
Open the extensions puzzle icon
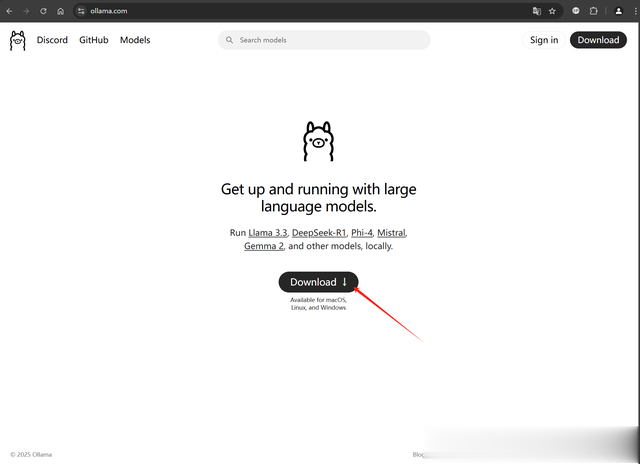coord(593,11)
